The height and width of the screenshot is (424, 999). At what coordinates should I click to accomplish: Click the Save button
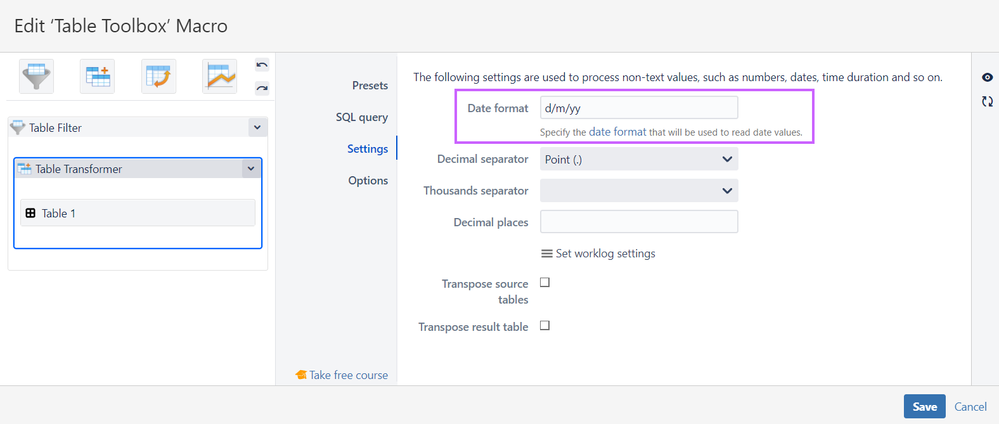(x=924, y=406)
